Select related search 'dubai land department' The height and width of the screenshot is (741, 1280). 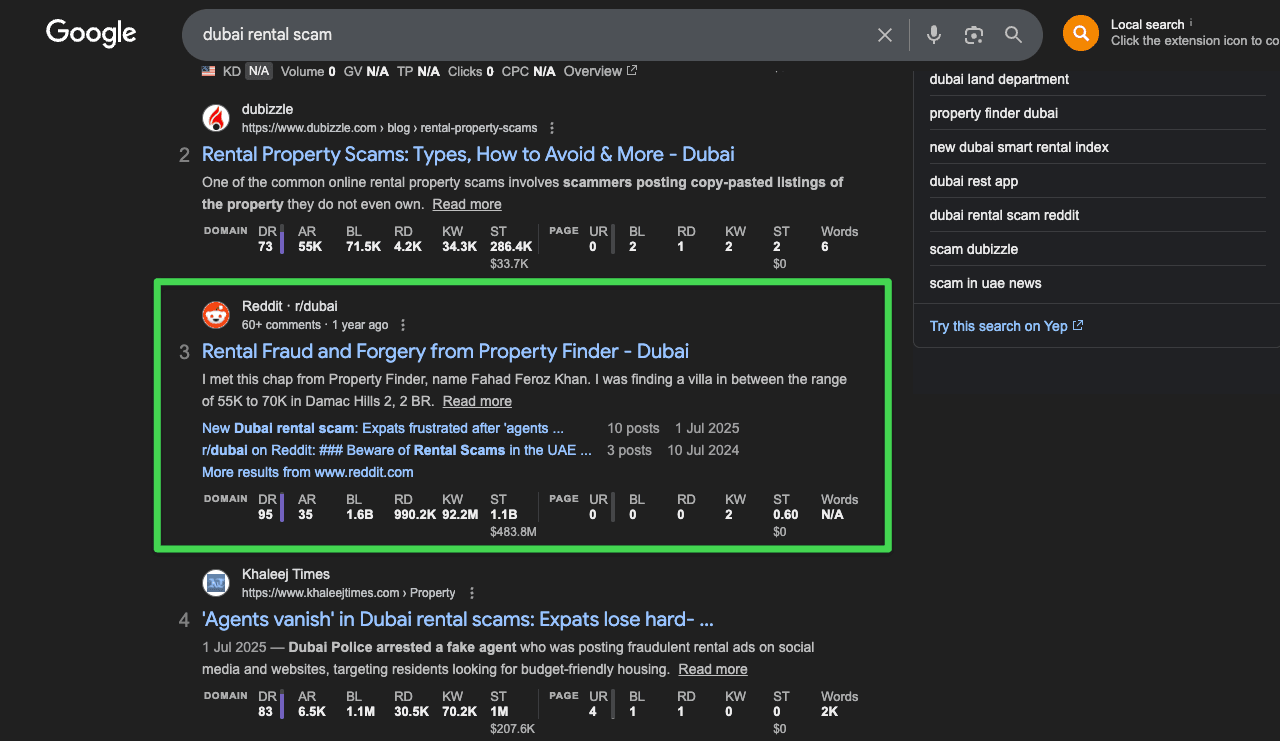click(1000, 79)
